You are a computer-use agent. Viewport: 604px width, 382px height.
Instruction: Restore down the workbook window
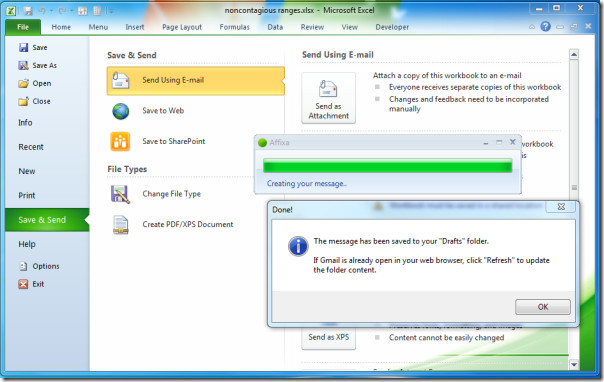point(574,27)
